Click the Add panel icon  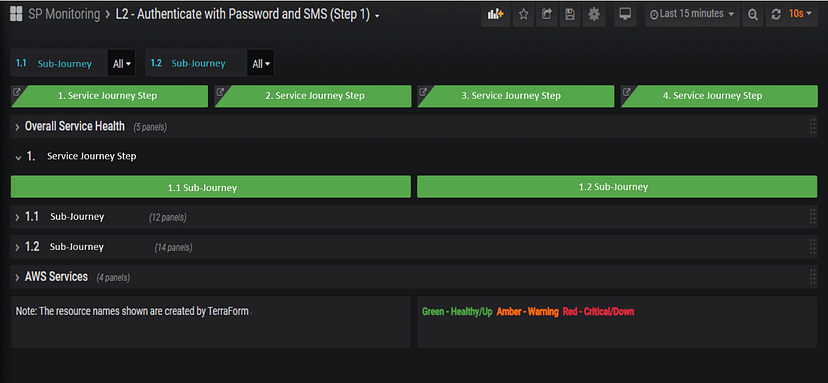tap(495, 15)
